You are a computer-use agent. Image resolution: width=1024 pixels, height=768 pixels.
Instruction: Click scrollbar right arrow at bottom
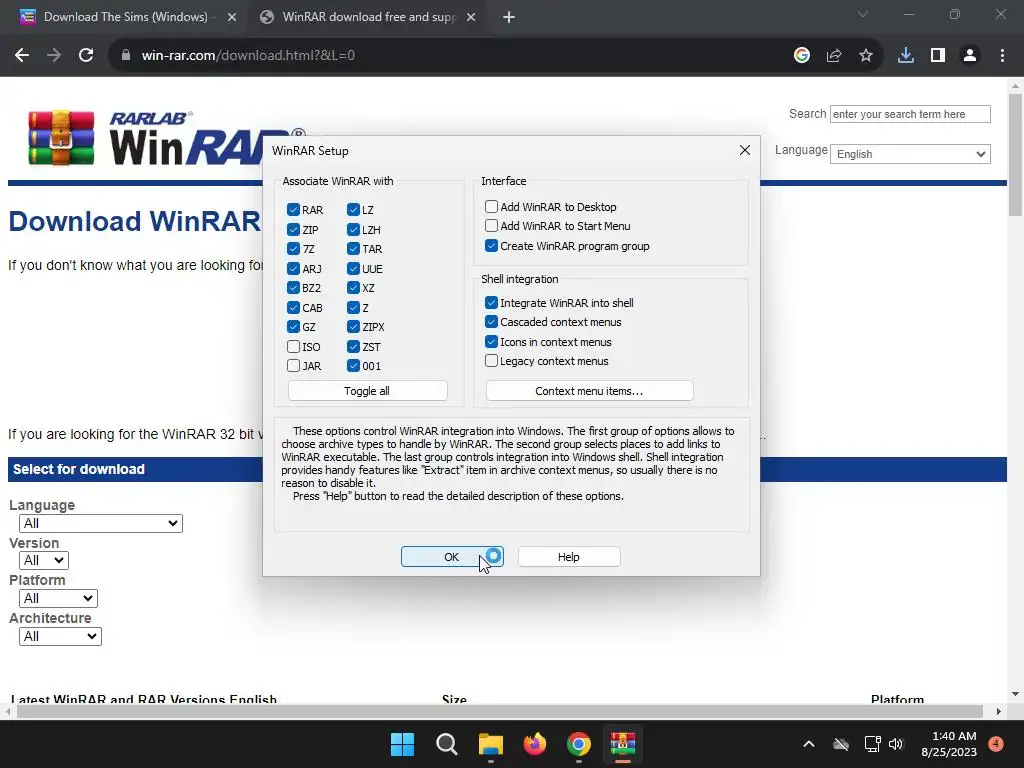coord(999,711)
